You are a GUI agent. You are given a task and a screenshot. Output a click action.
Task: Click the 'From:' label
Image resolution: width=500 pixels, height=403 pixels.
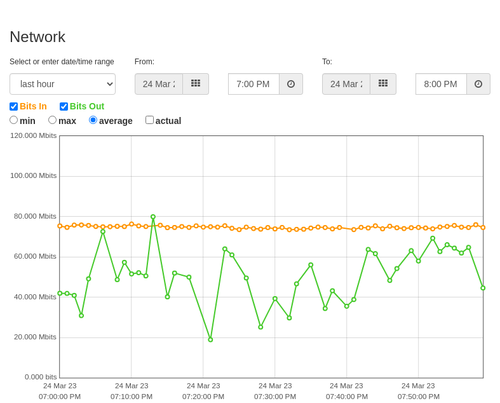(x=144, y=62)
